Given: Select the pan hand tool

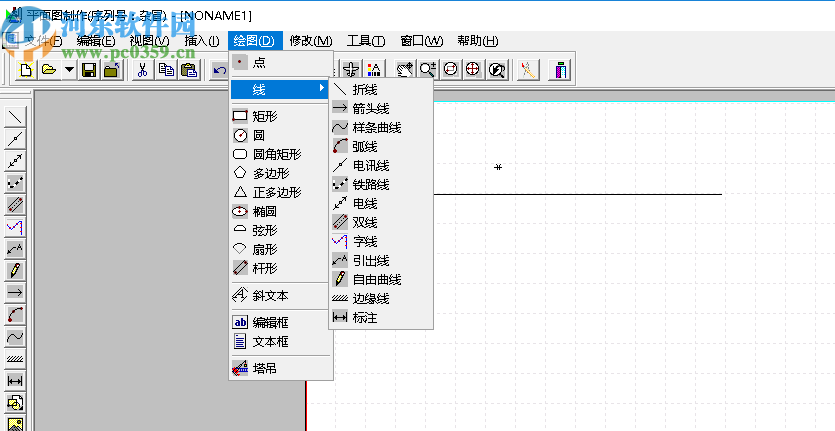Looking at the screenshot, I should click(405, 70).
